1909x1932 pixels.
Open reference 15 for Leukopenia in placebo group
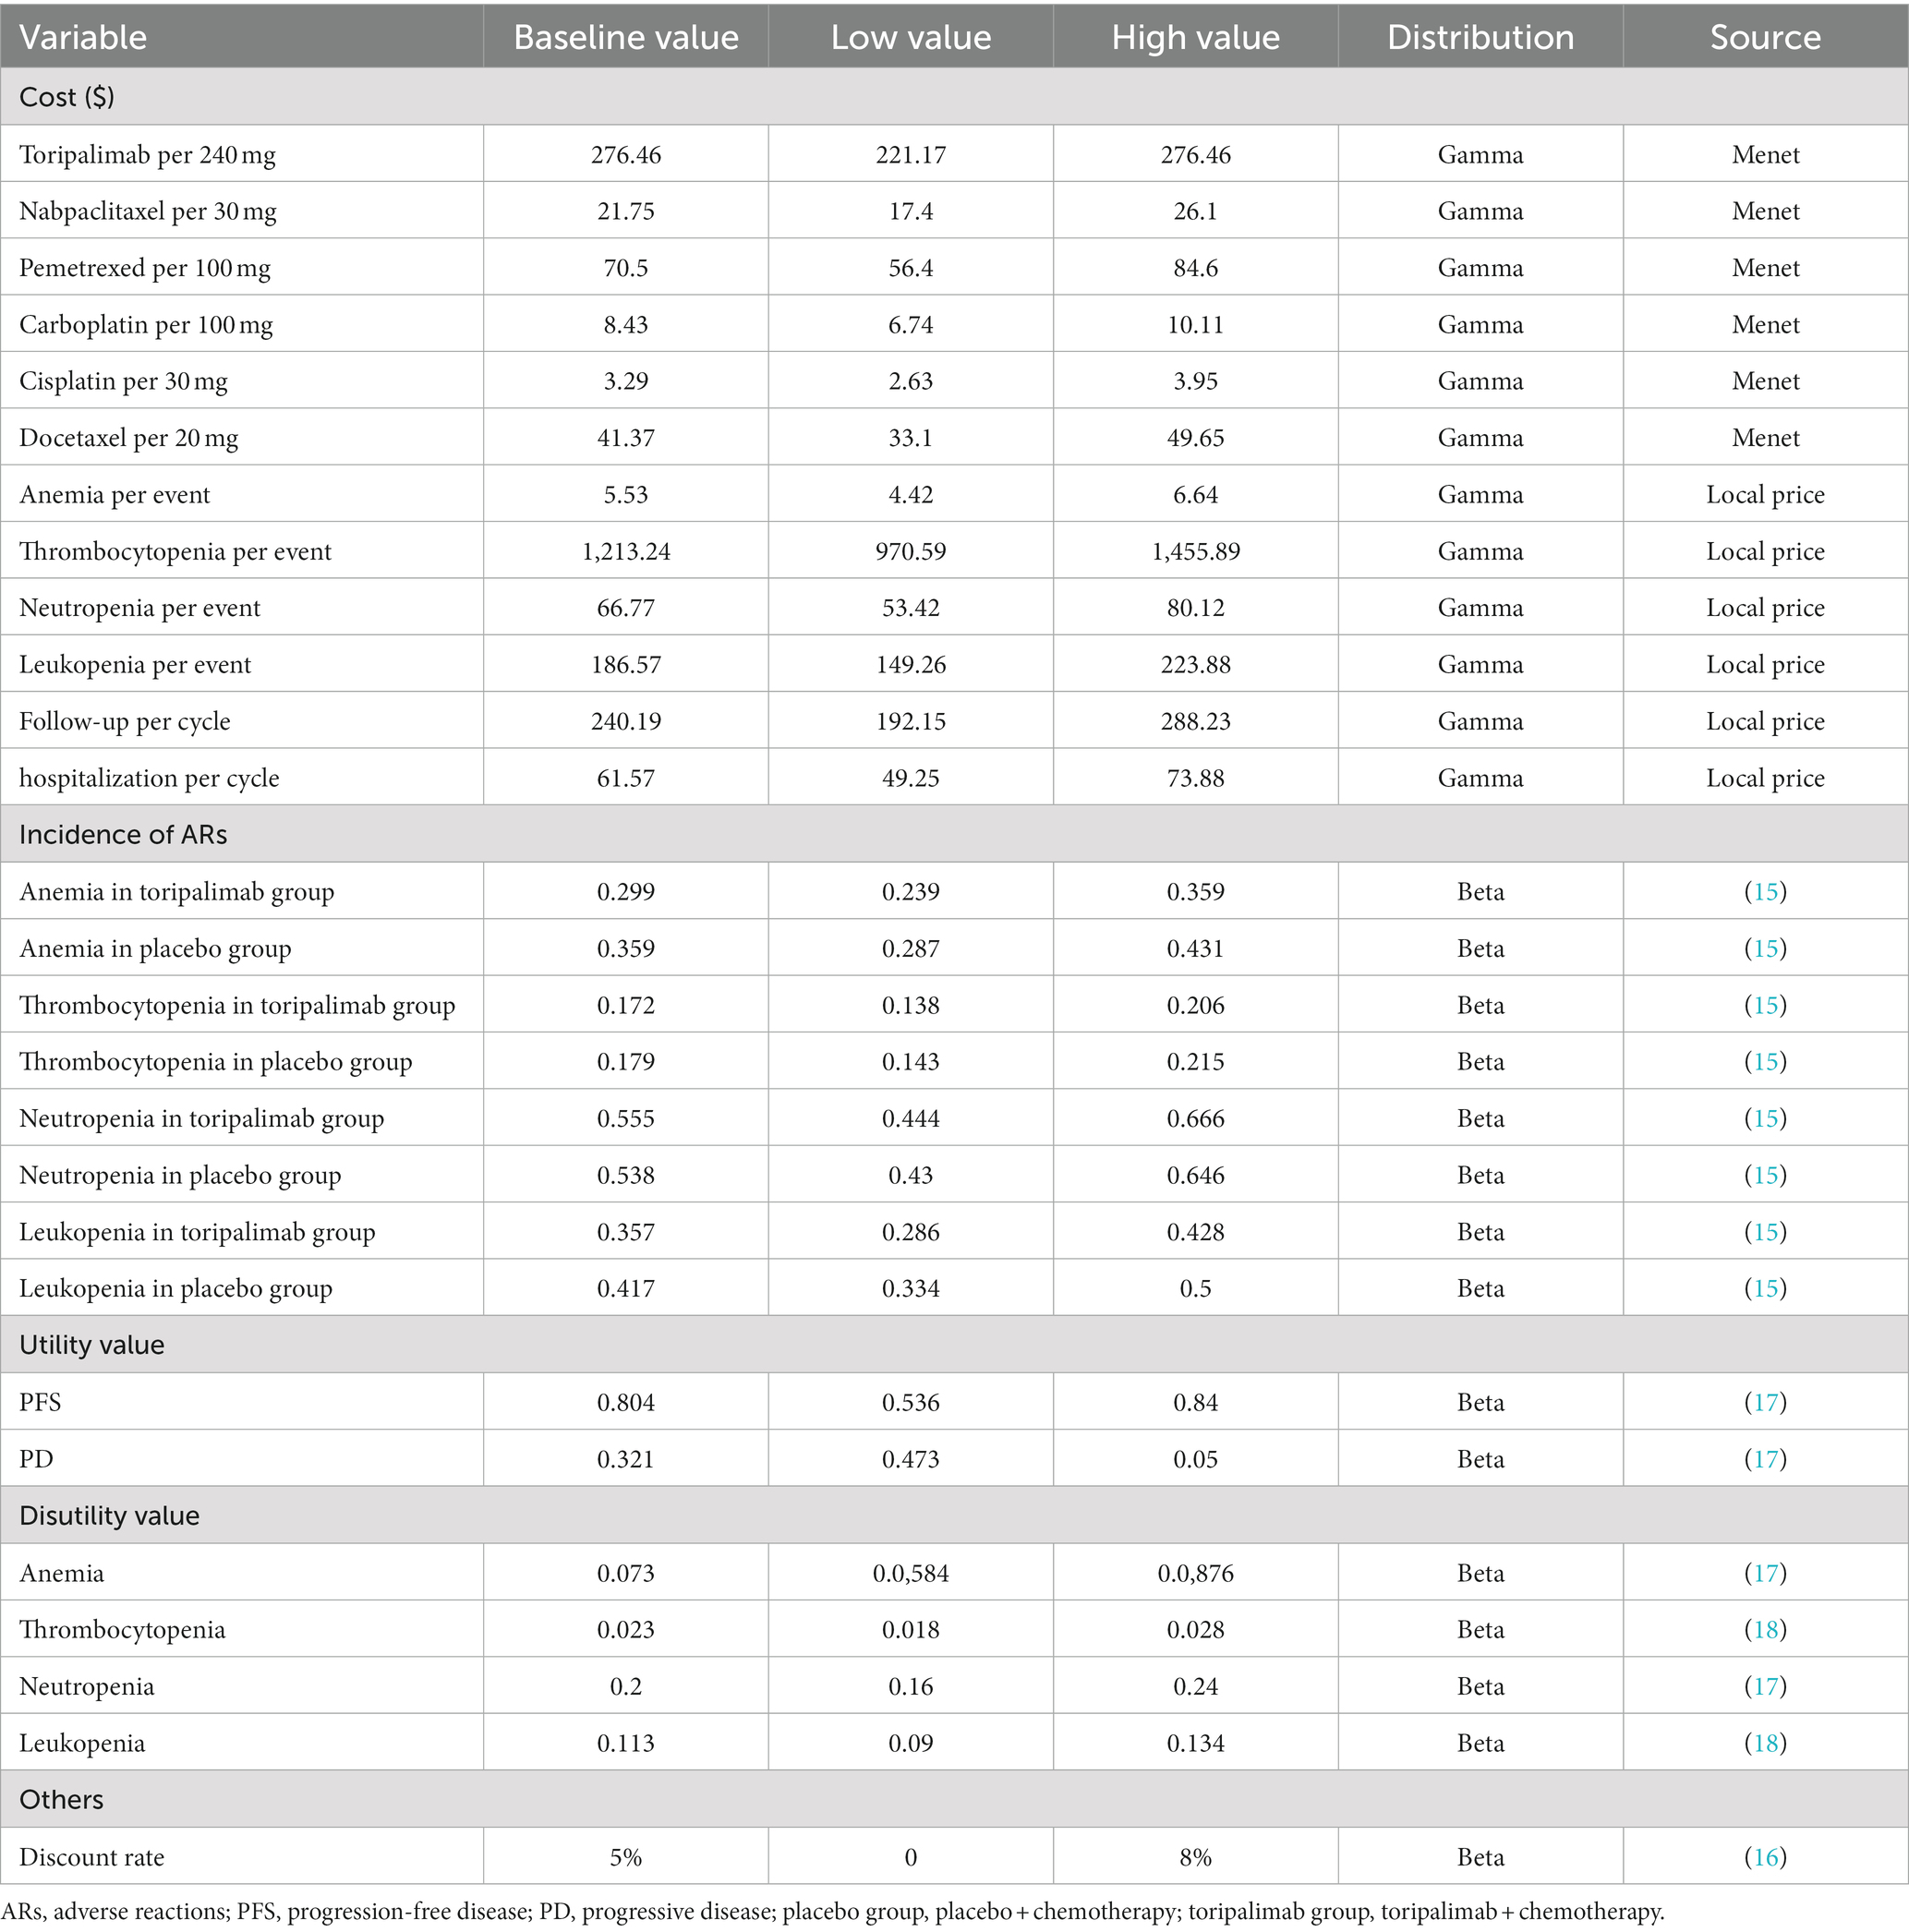pos(1766,1288)
